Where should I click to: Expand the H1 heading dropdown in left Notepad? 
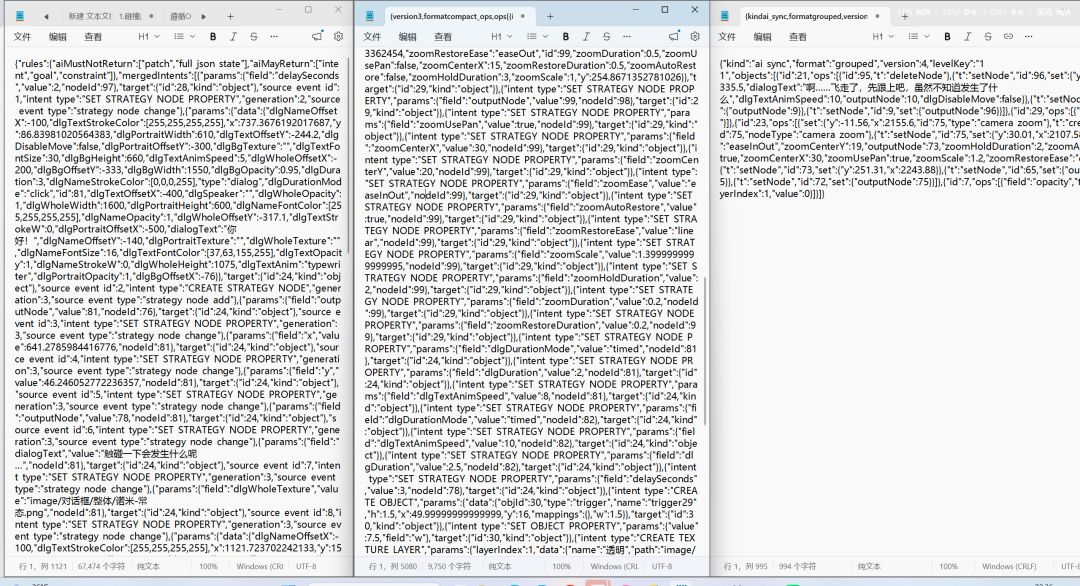149,36
